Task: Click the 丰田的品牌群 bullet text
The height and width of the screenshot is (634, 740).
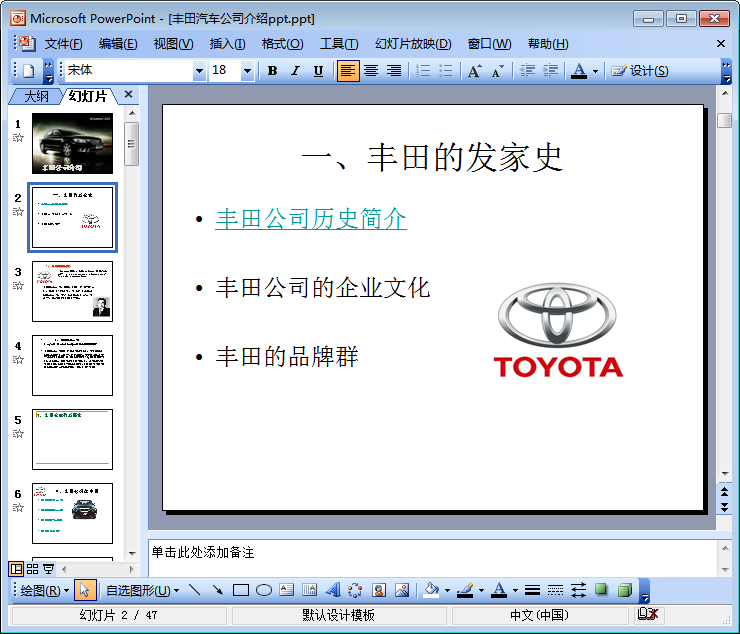Action: 287,357
